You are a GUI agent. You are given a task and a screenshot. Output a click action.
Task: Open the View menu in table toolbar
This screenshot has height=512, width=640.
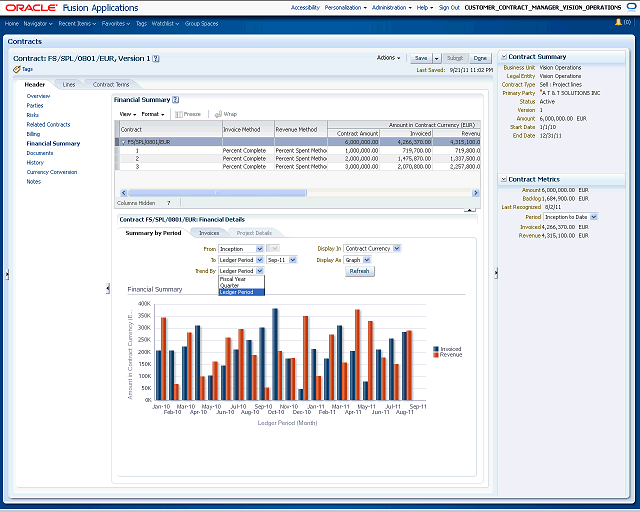click(127, 114)
